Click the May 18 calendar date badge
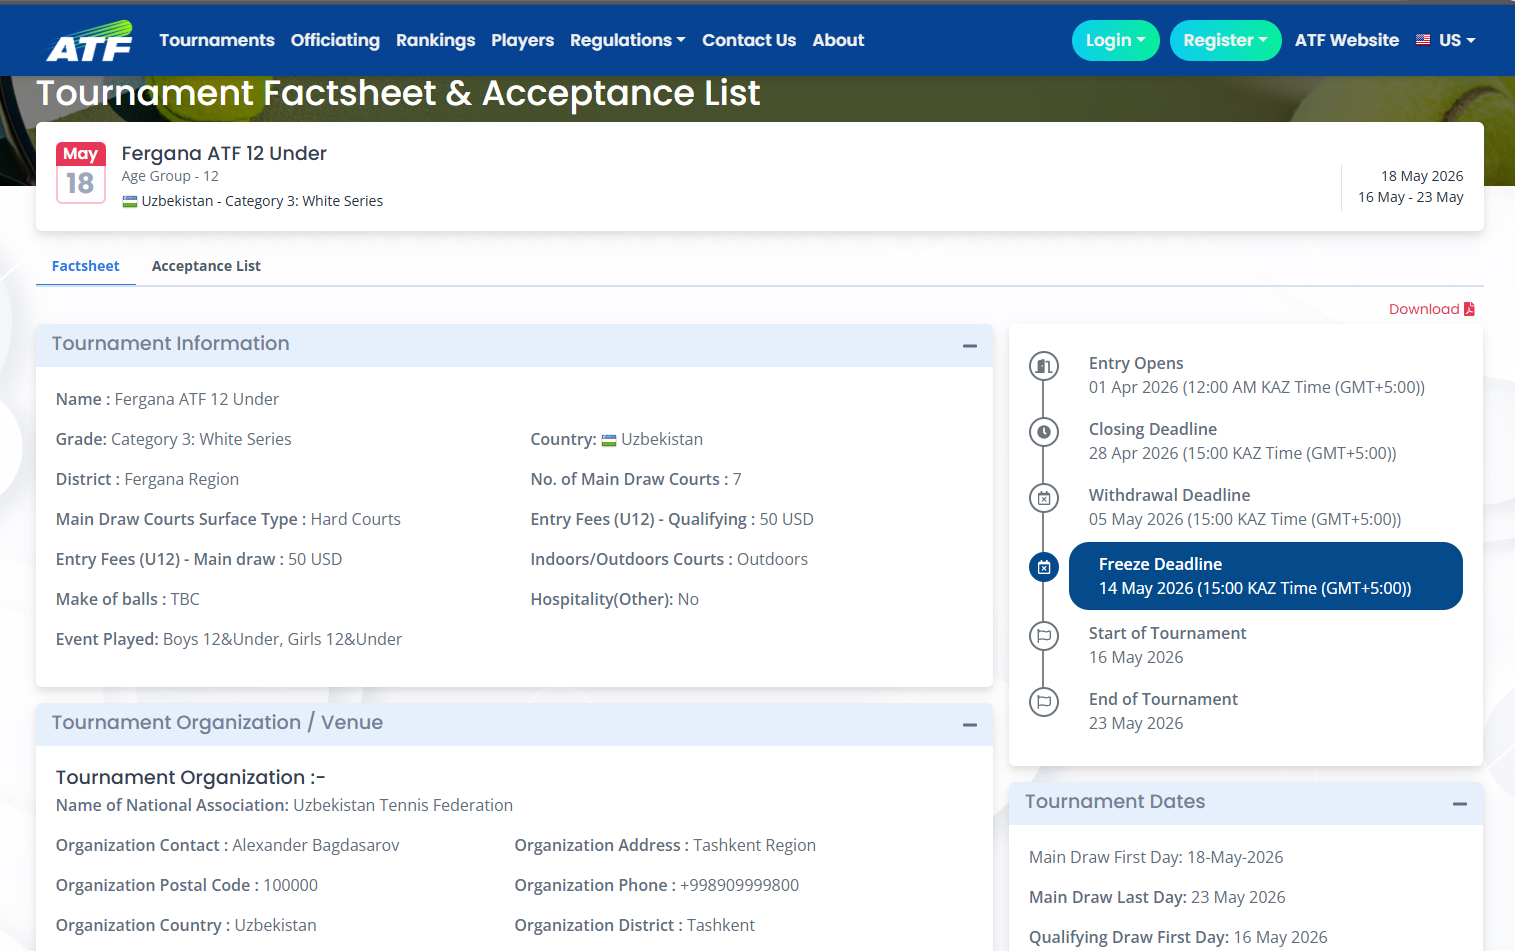This screenshot has height=951, width=1515. (x=81, y=173)
